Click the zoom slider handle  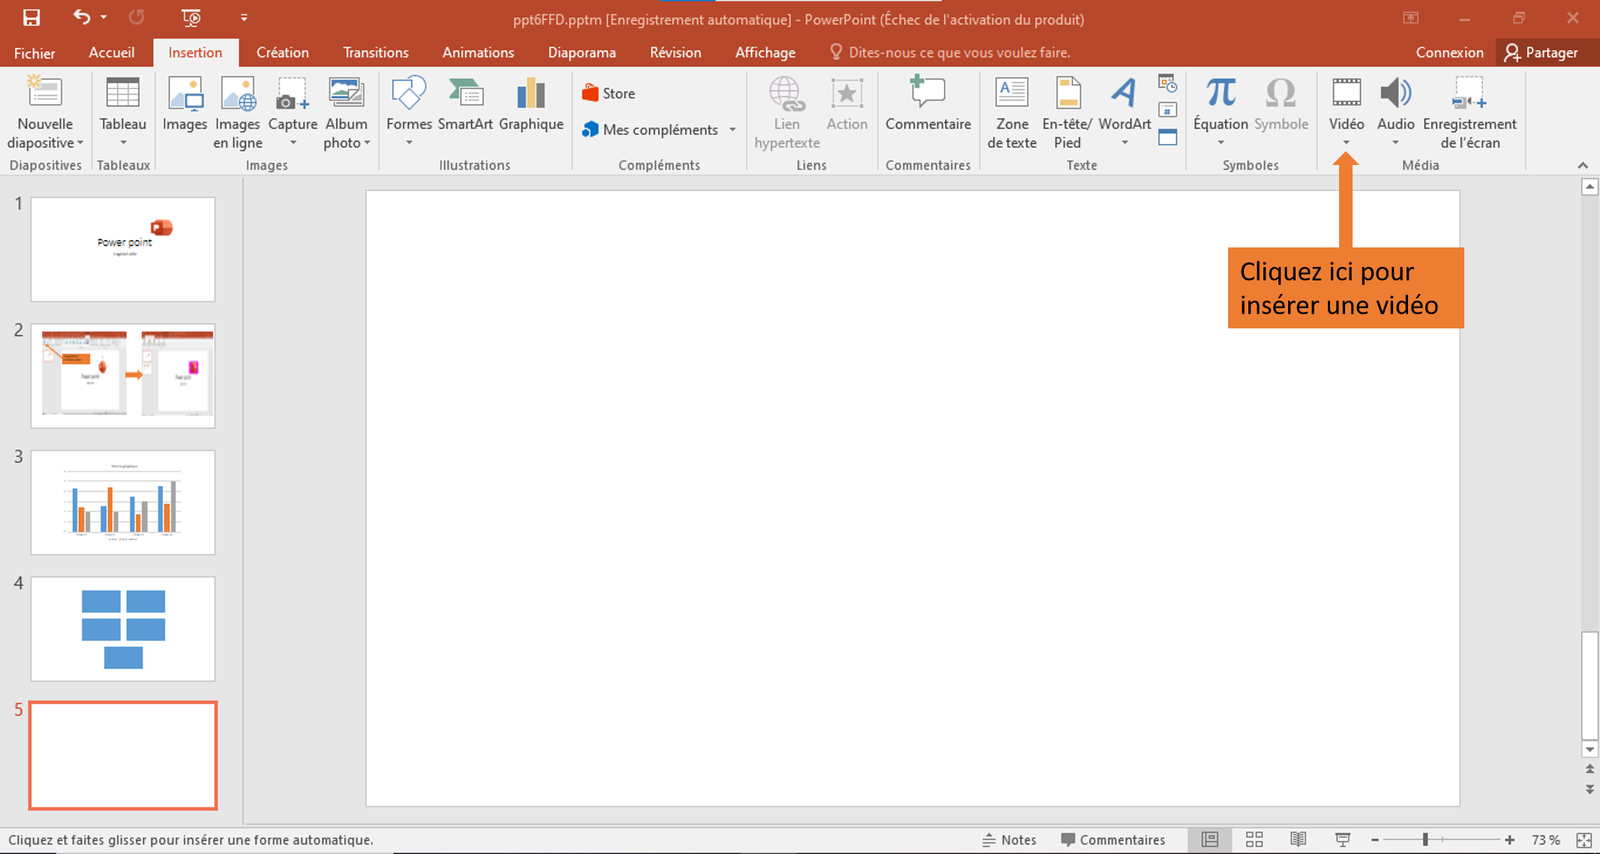[x=1425, y=840]
